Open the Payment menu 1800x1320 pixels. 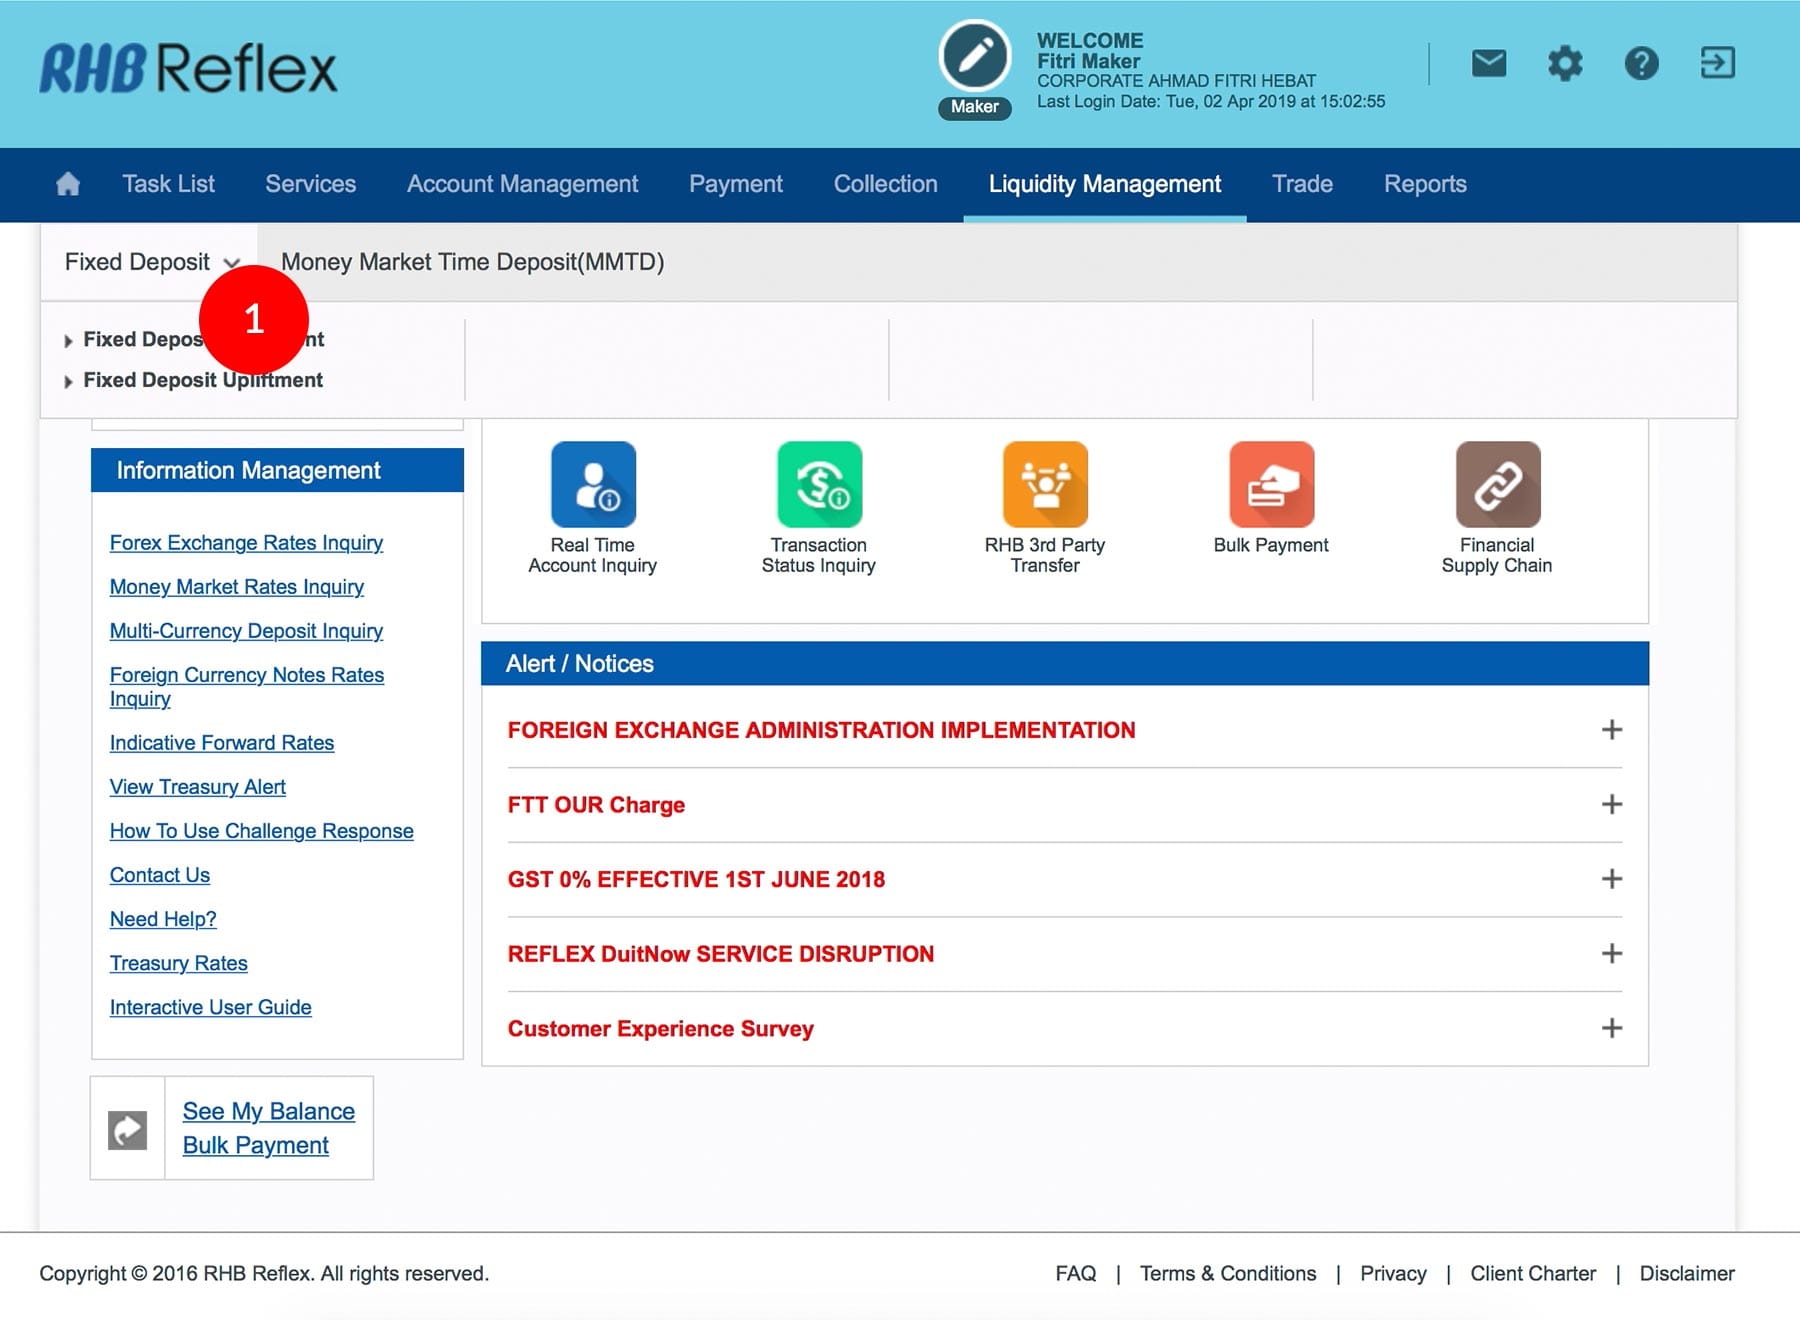click(x=735, y=184)
